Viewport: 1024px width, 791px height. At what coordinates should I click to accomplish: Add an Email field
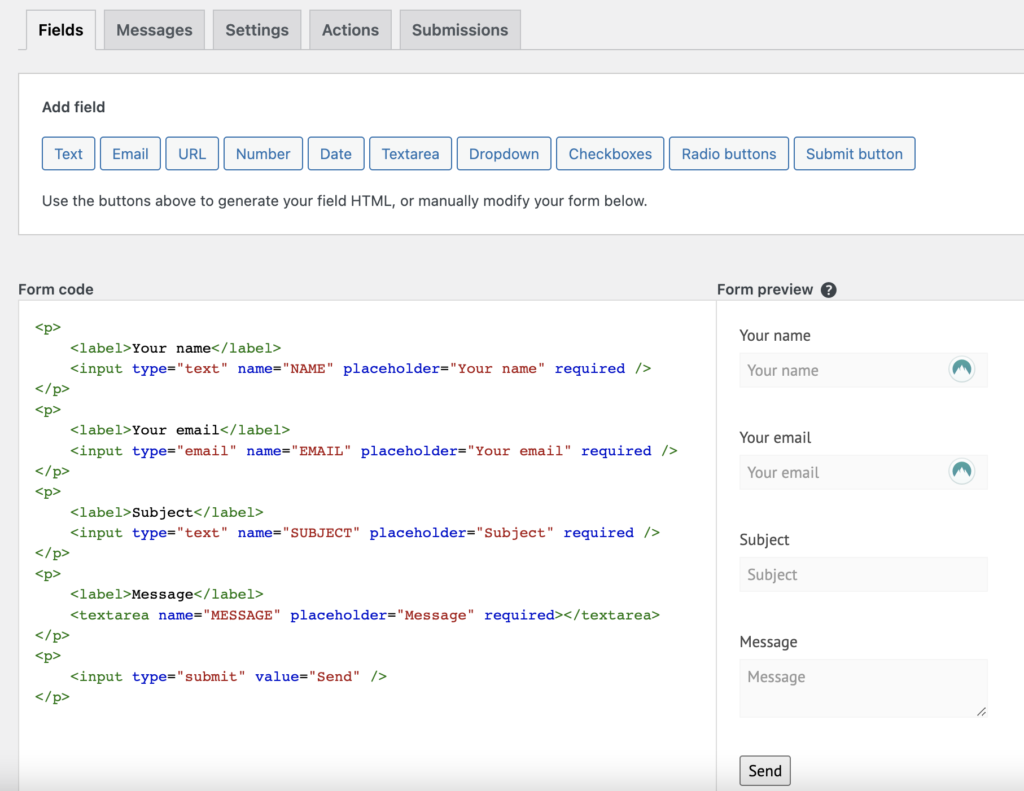(130, 153)
